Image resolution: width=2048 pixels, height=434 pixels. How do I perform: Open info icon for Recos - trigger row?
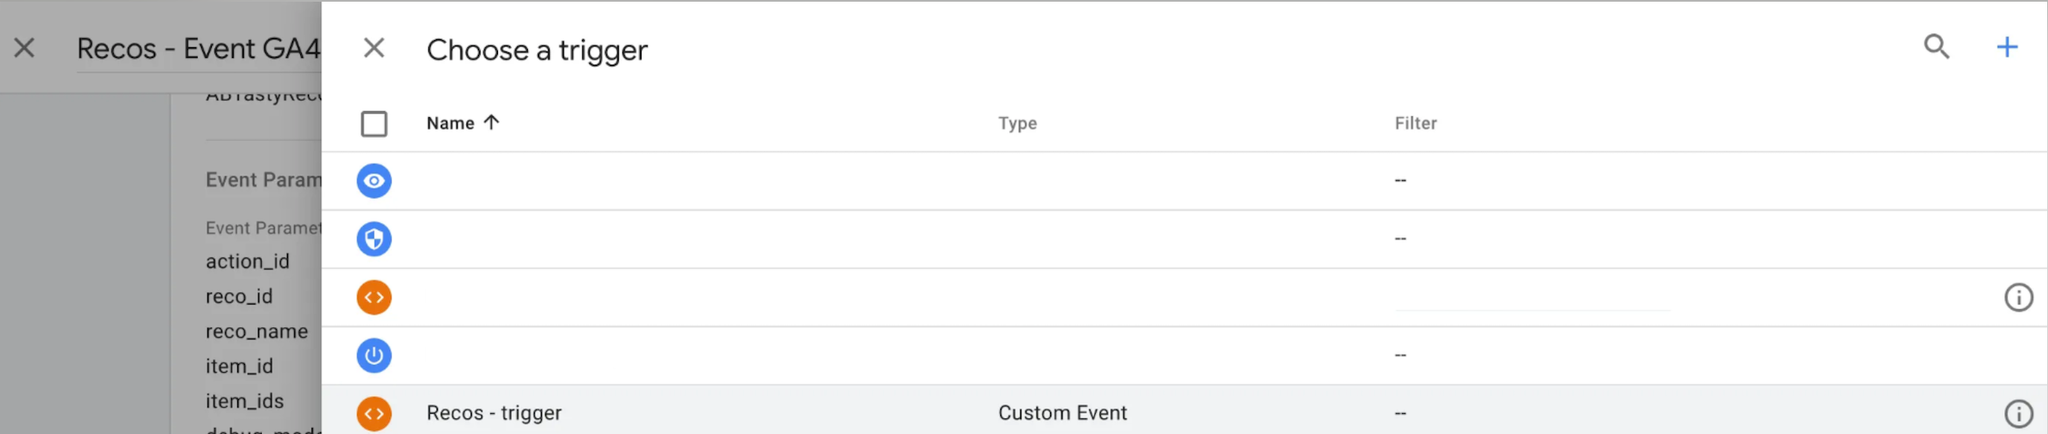click(2018, 413)
